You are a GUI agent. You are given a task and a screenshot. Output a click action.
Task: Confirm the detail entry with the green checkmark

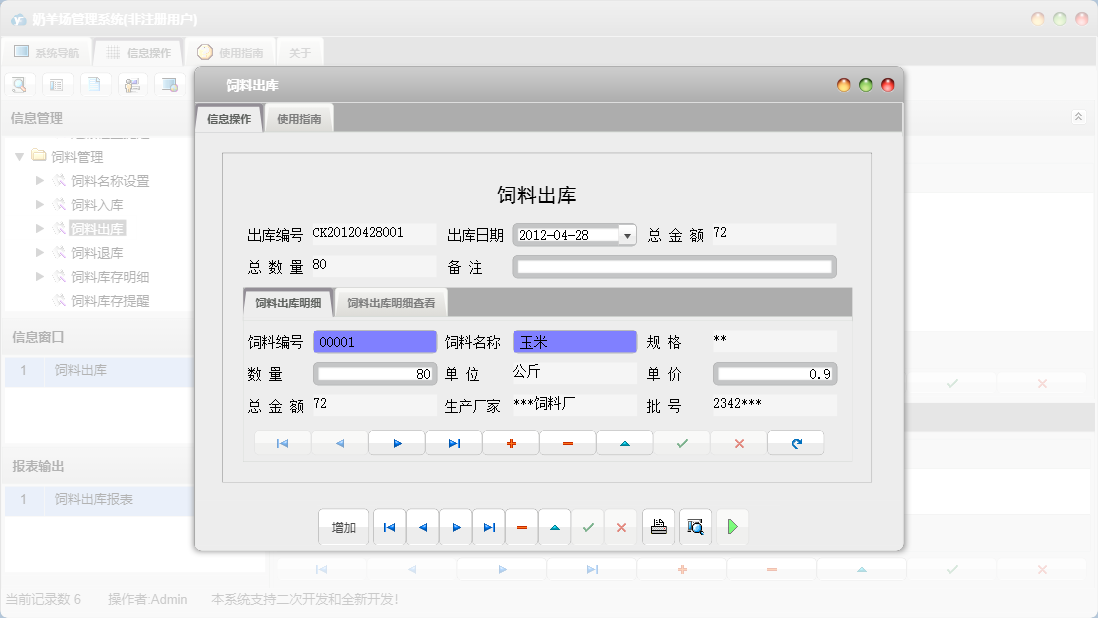point(681,442)
